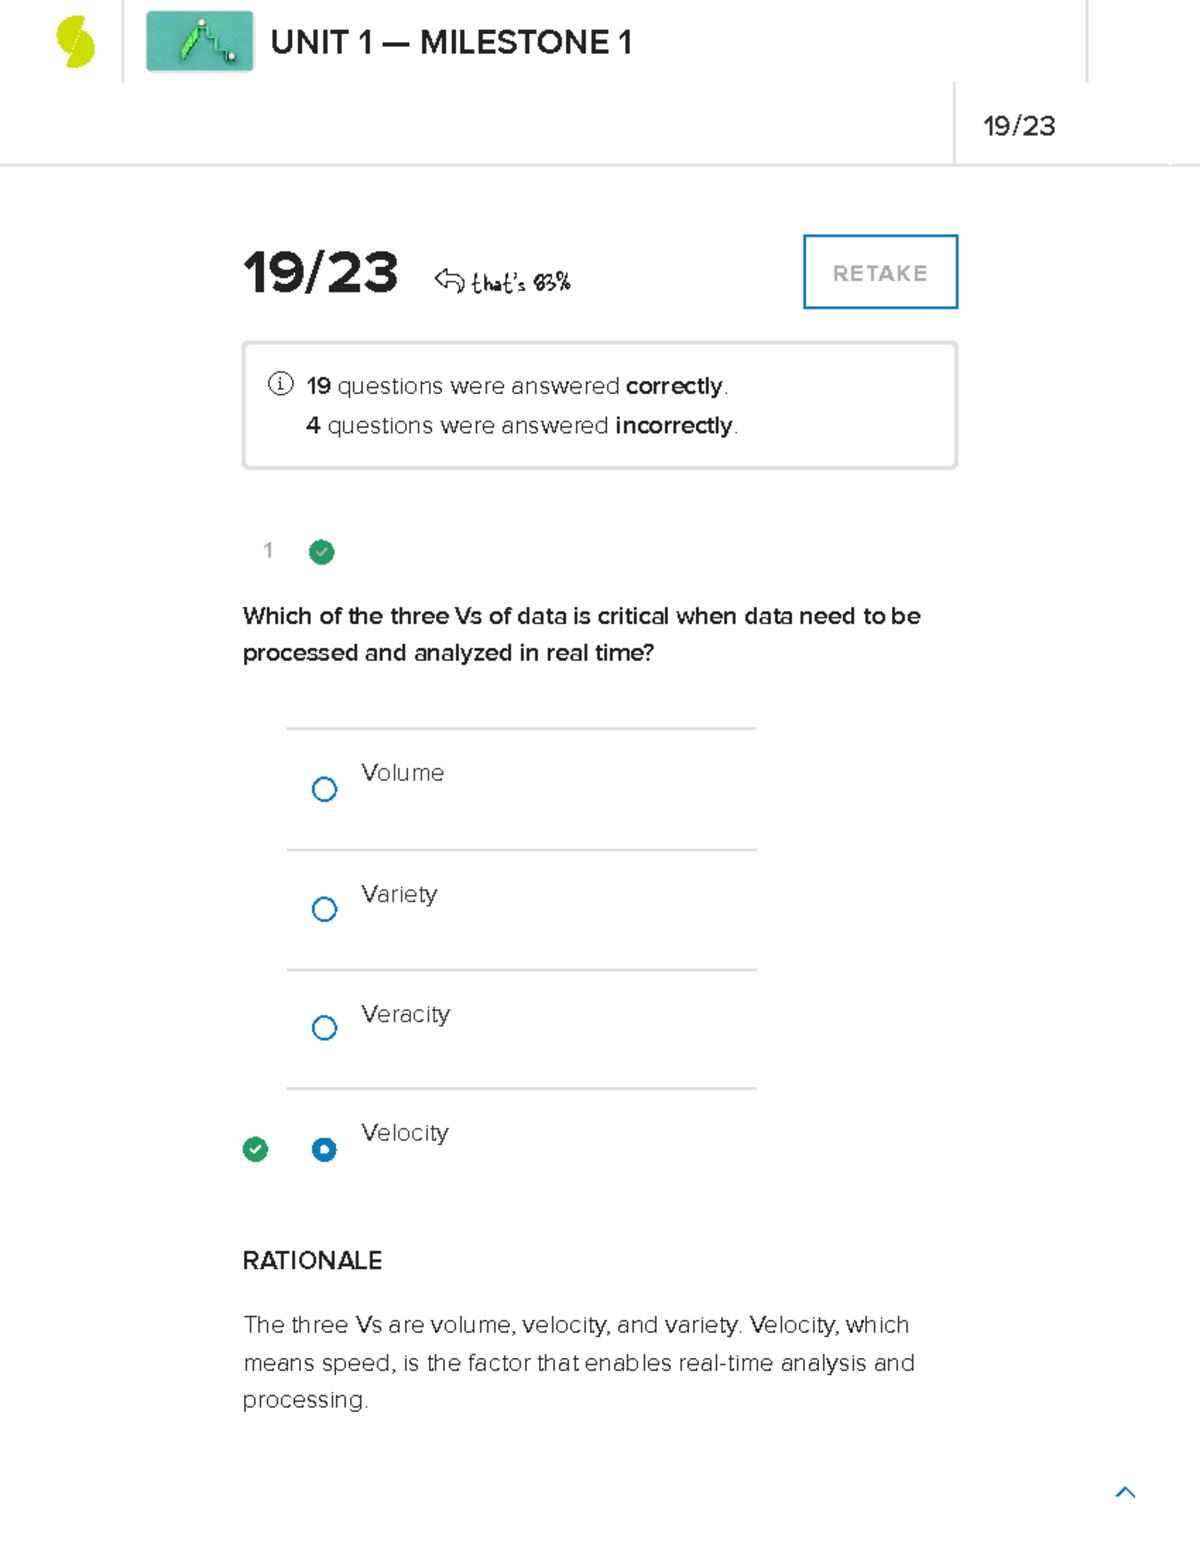Open the Unit 1 course thumbnail
The height and width of the screenshot is (1553, 1200).
(x=199, y=42)
